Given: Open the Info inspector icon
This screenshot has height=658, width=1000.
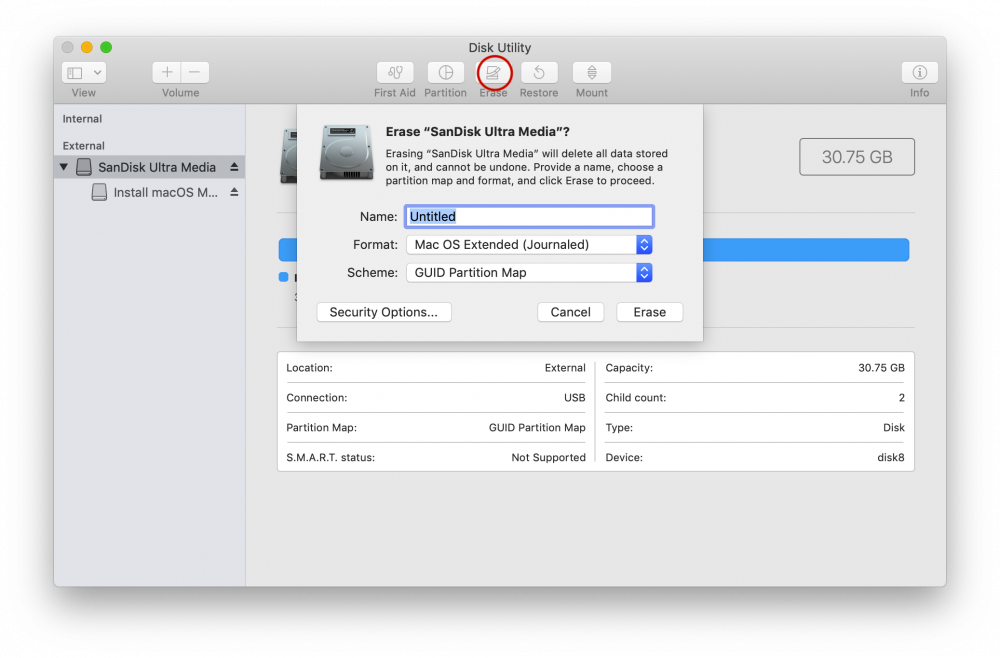Looking at the screenshot, I should point(919,73).
